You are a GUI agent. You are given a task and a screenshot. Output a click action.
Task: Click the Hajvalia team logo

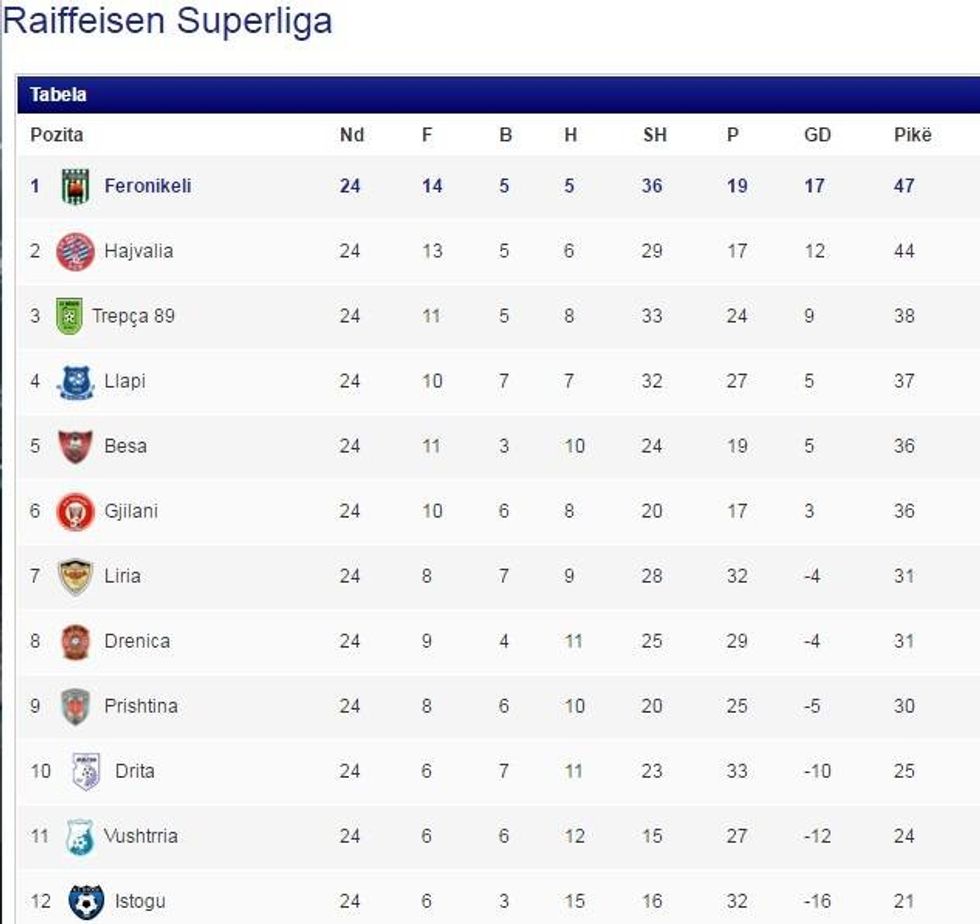pyautogui.click(x=75, y=251)
